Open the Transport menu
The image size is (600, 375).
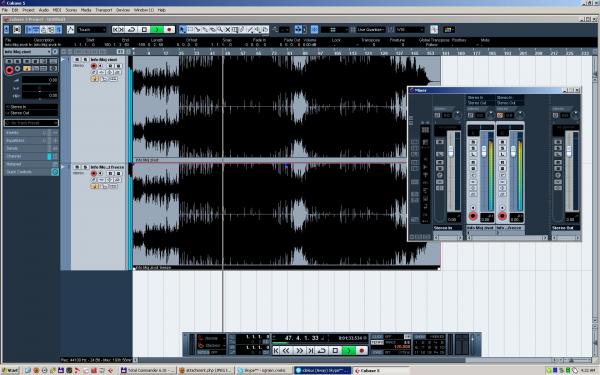[x=104, y=10]
